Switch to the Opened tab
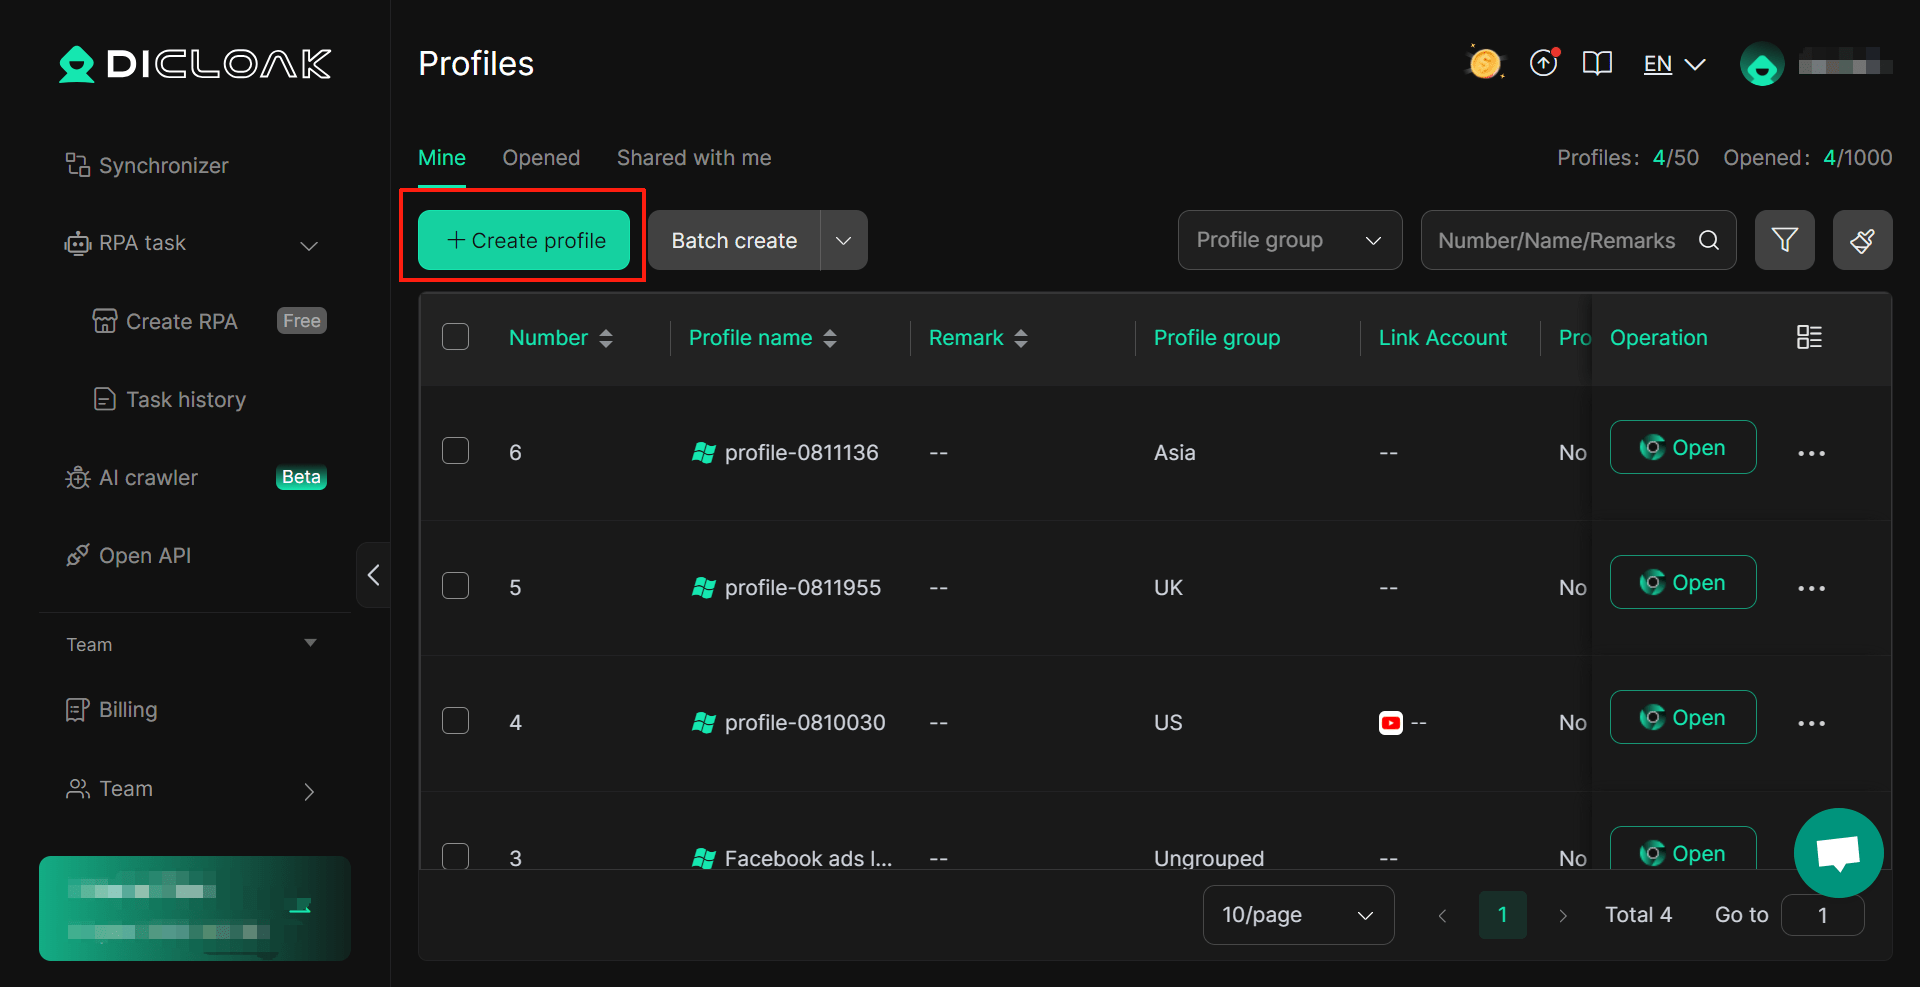This screenshot has width=1920, height=987. [x=541, y=157]
